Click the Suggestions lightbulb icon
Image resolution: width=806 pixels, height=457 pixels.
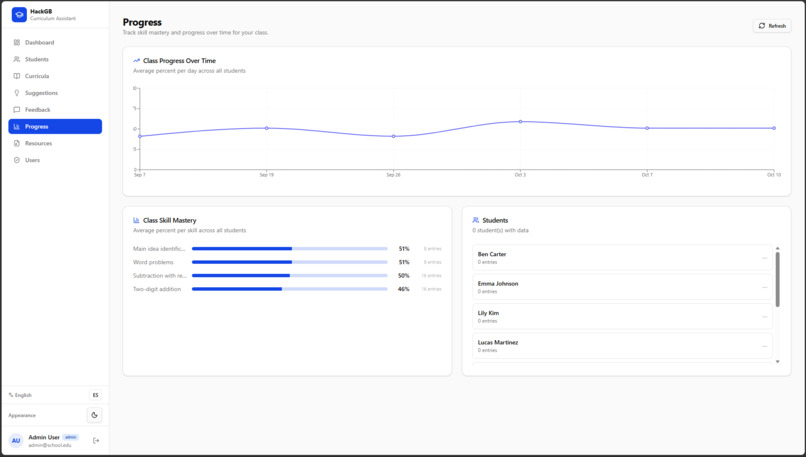tap(16, 93)
